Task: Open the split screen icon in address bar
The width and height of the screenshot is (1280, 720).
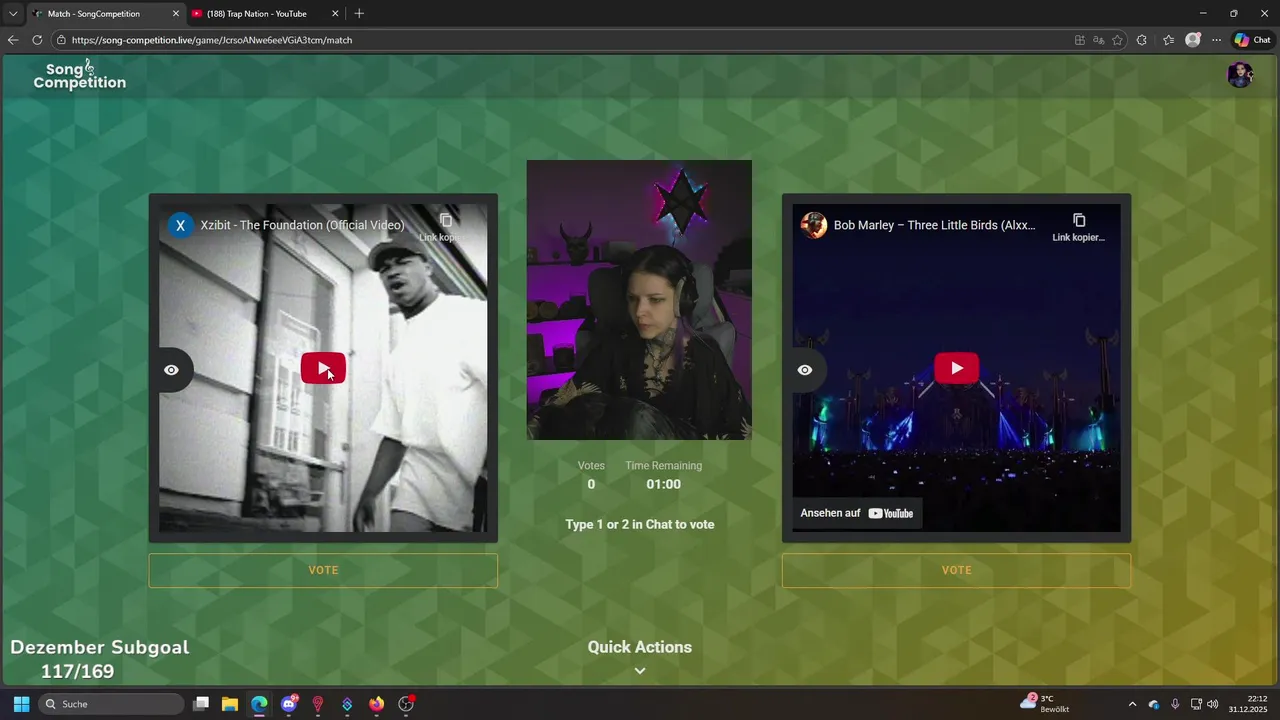Action: pos(1080,40)
